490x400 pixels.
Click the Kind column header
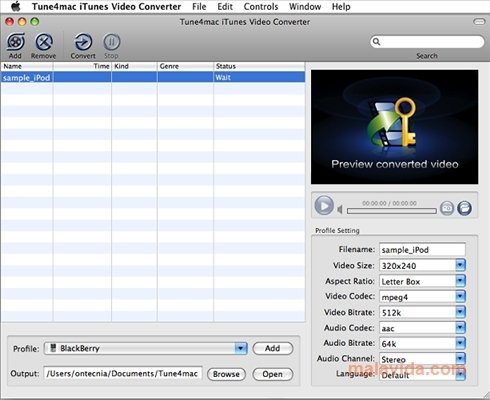pos(134,66)
